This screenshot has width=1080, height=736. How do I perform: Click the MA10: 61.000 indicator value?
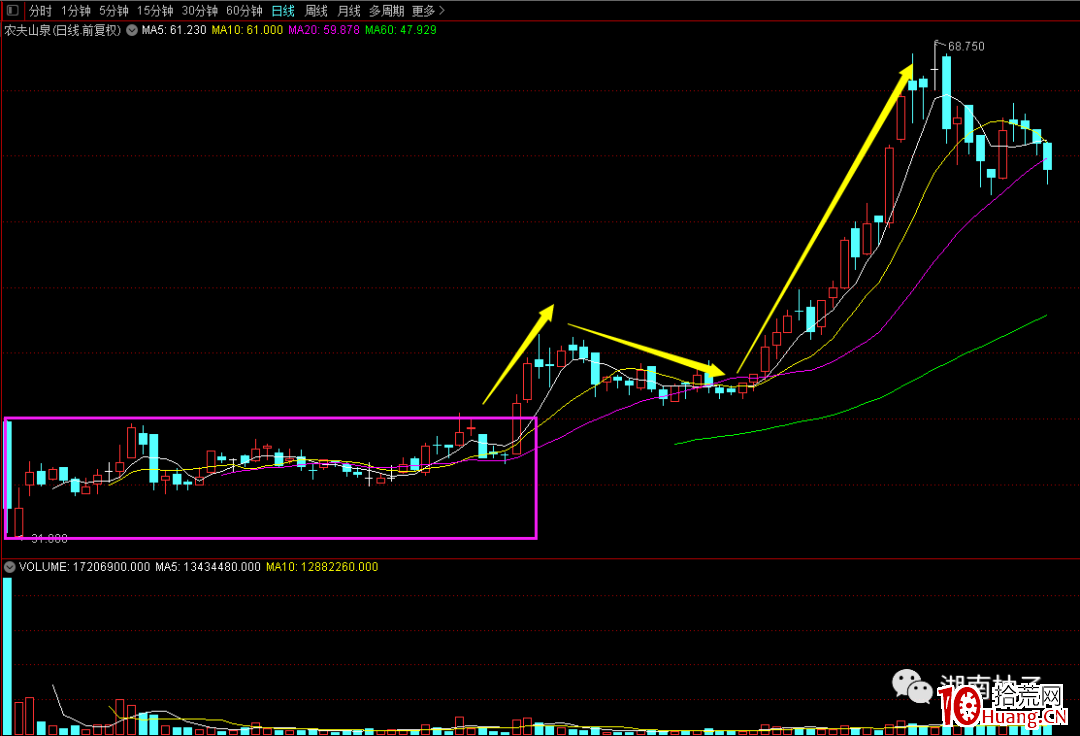pyautogui.click(x=247, y=30)
